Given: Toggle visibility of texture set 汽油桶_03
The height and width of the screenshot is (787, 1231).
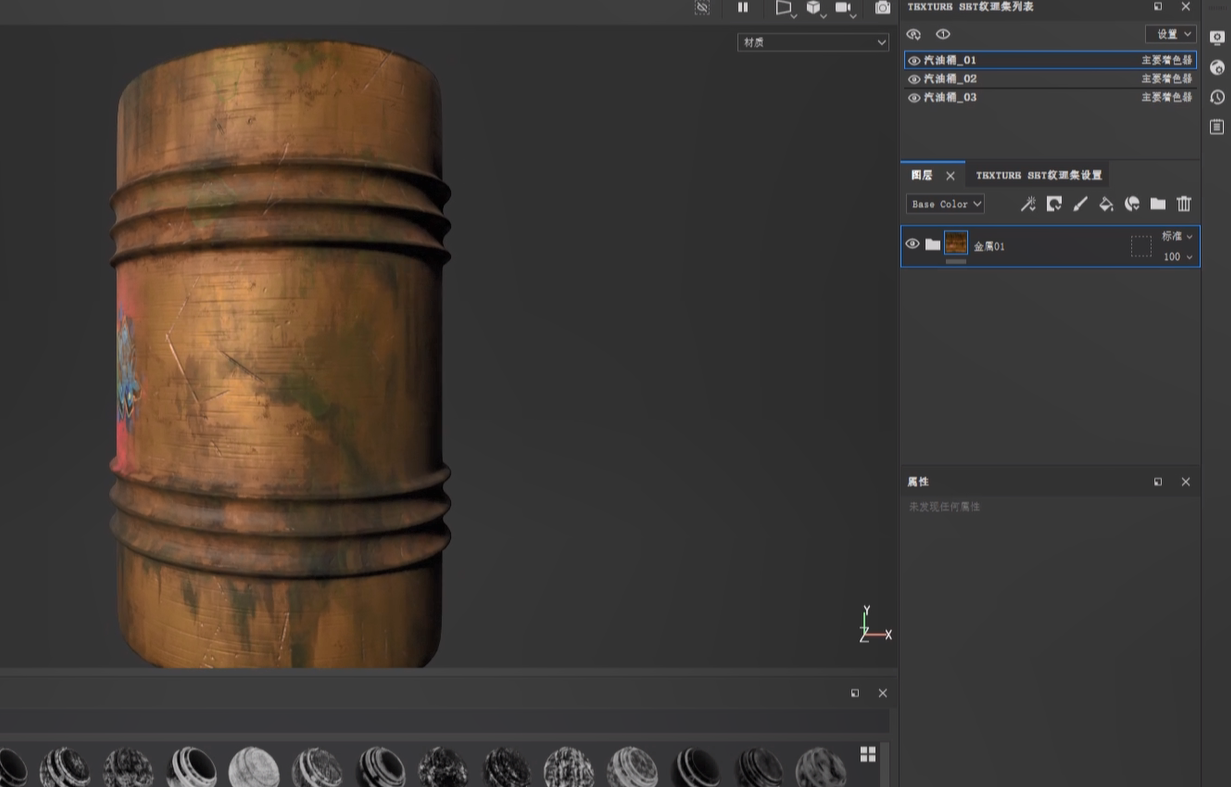Looking at the screenshot, I should (x=914, y=98).
